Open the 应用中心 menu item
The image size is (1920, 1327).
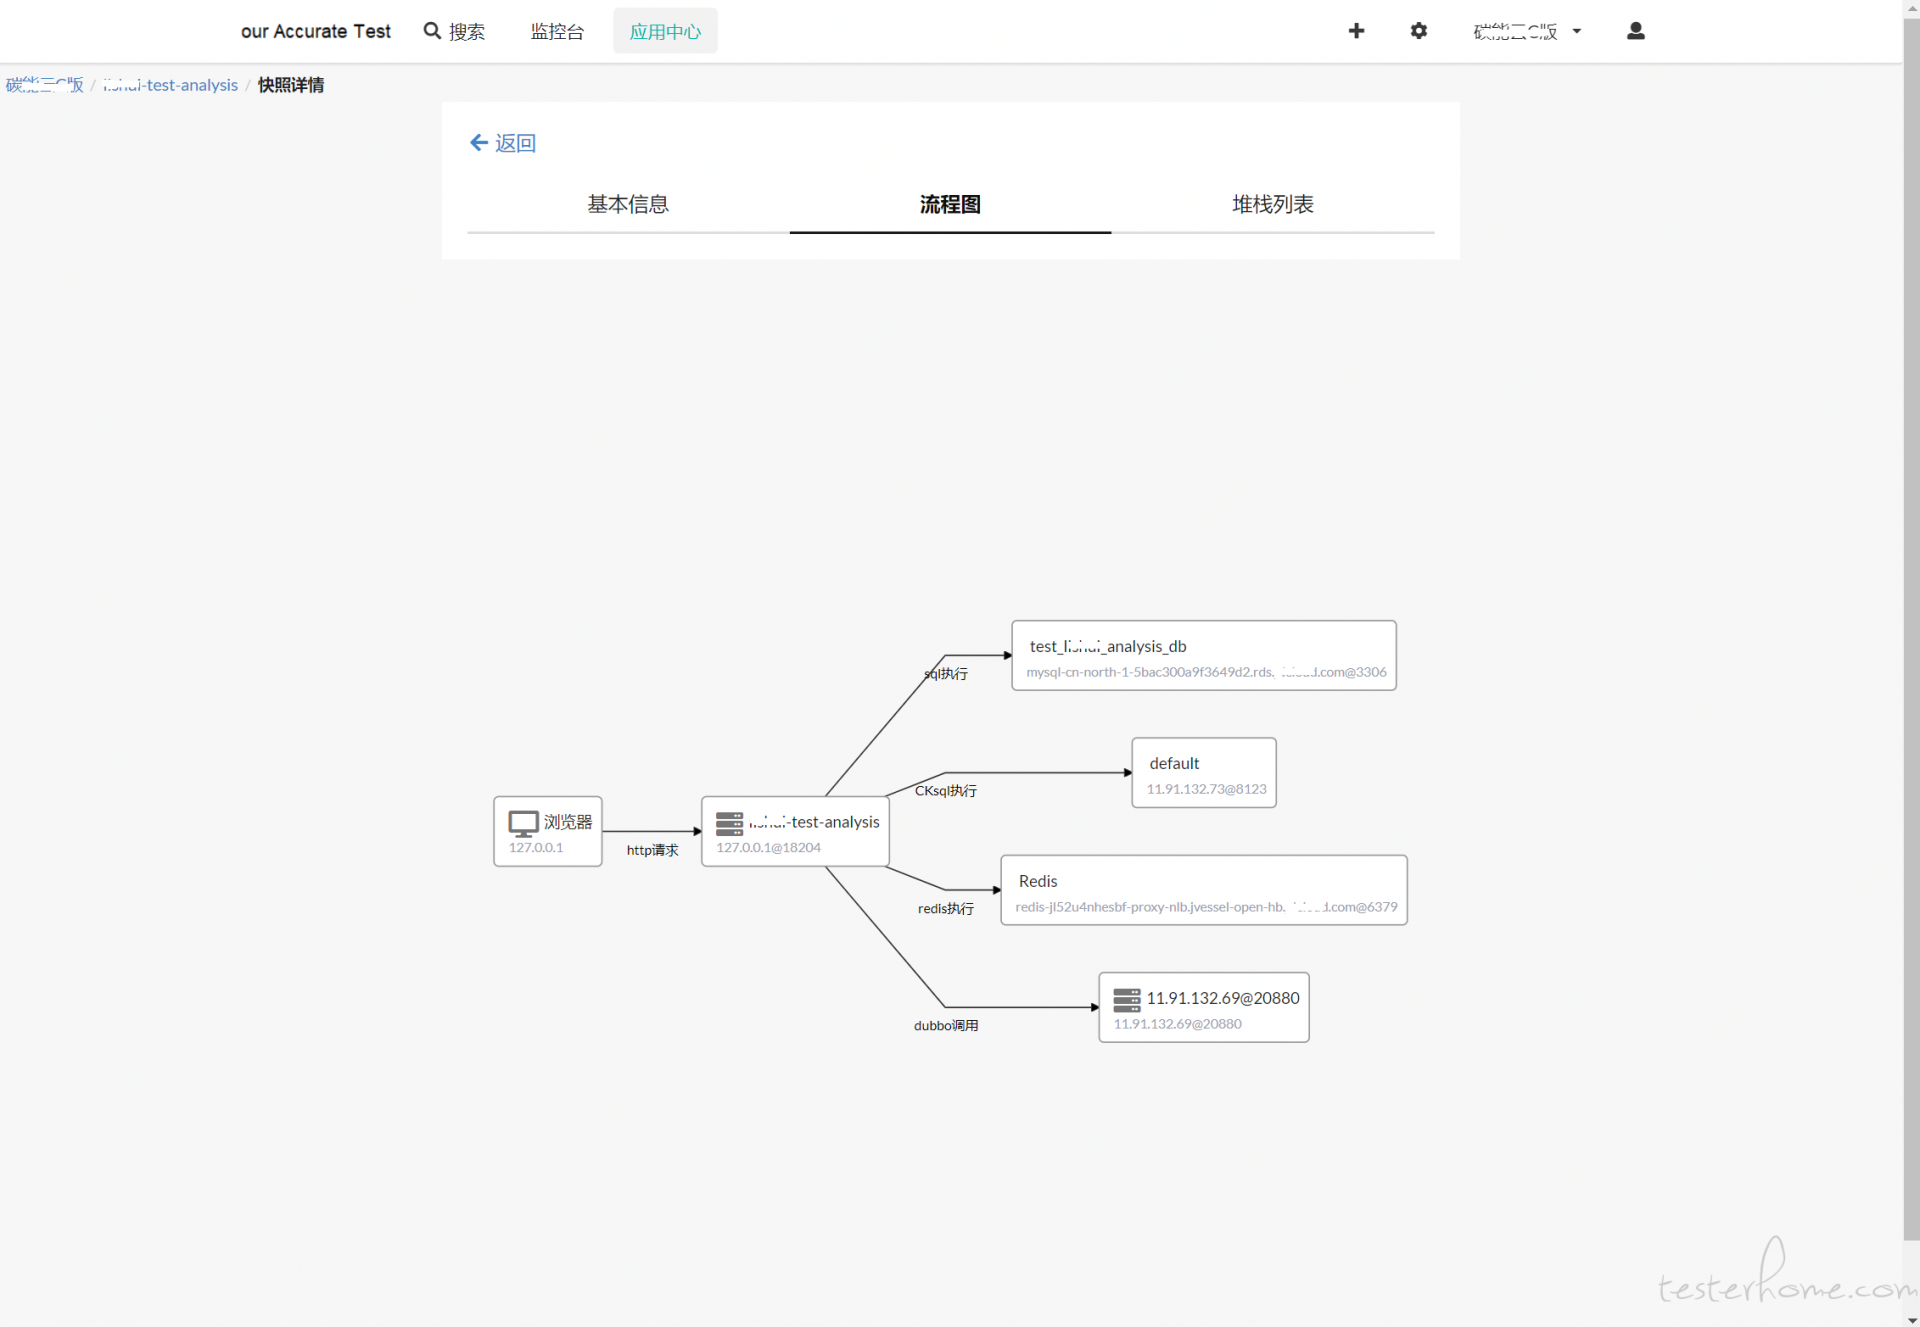(x=665, y=31)
